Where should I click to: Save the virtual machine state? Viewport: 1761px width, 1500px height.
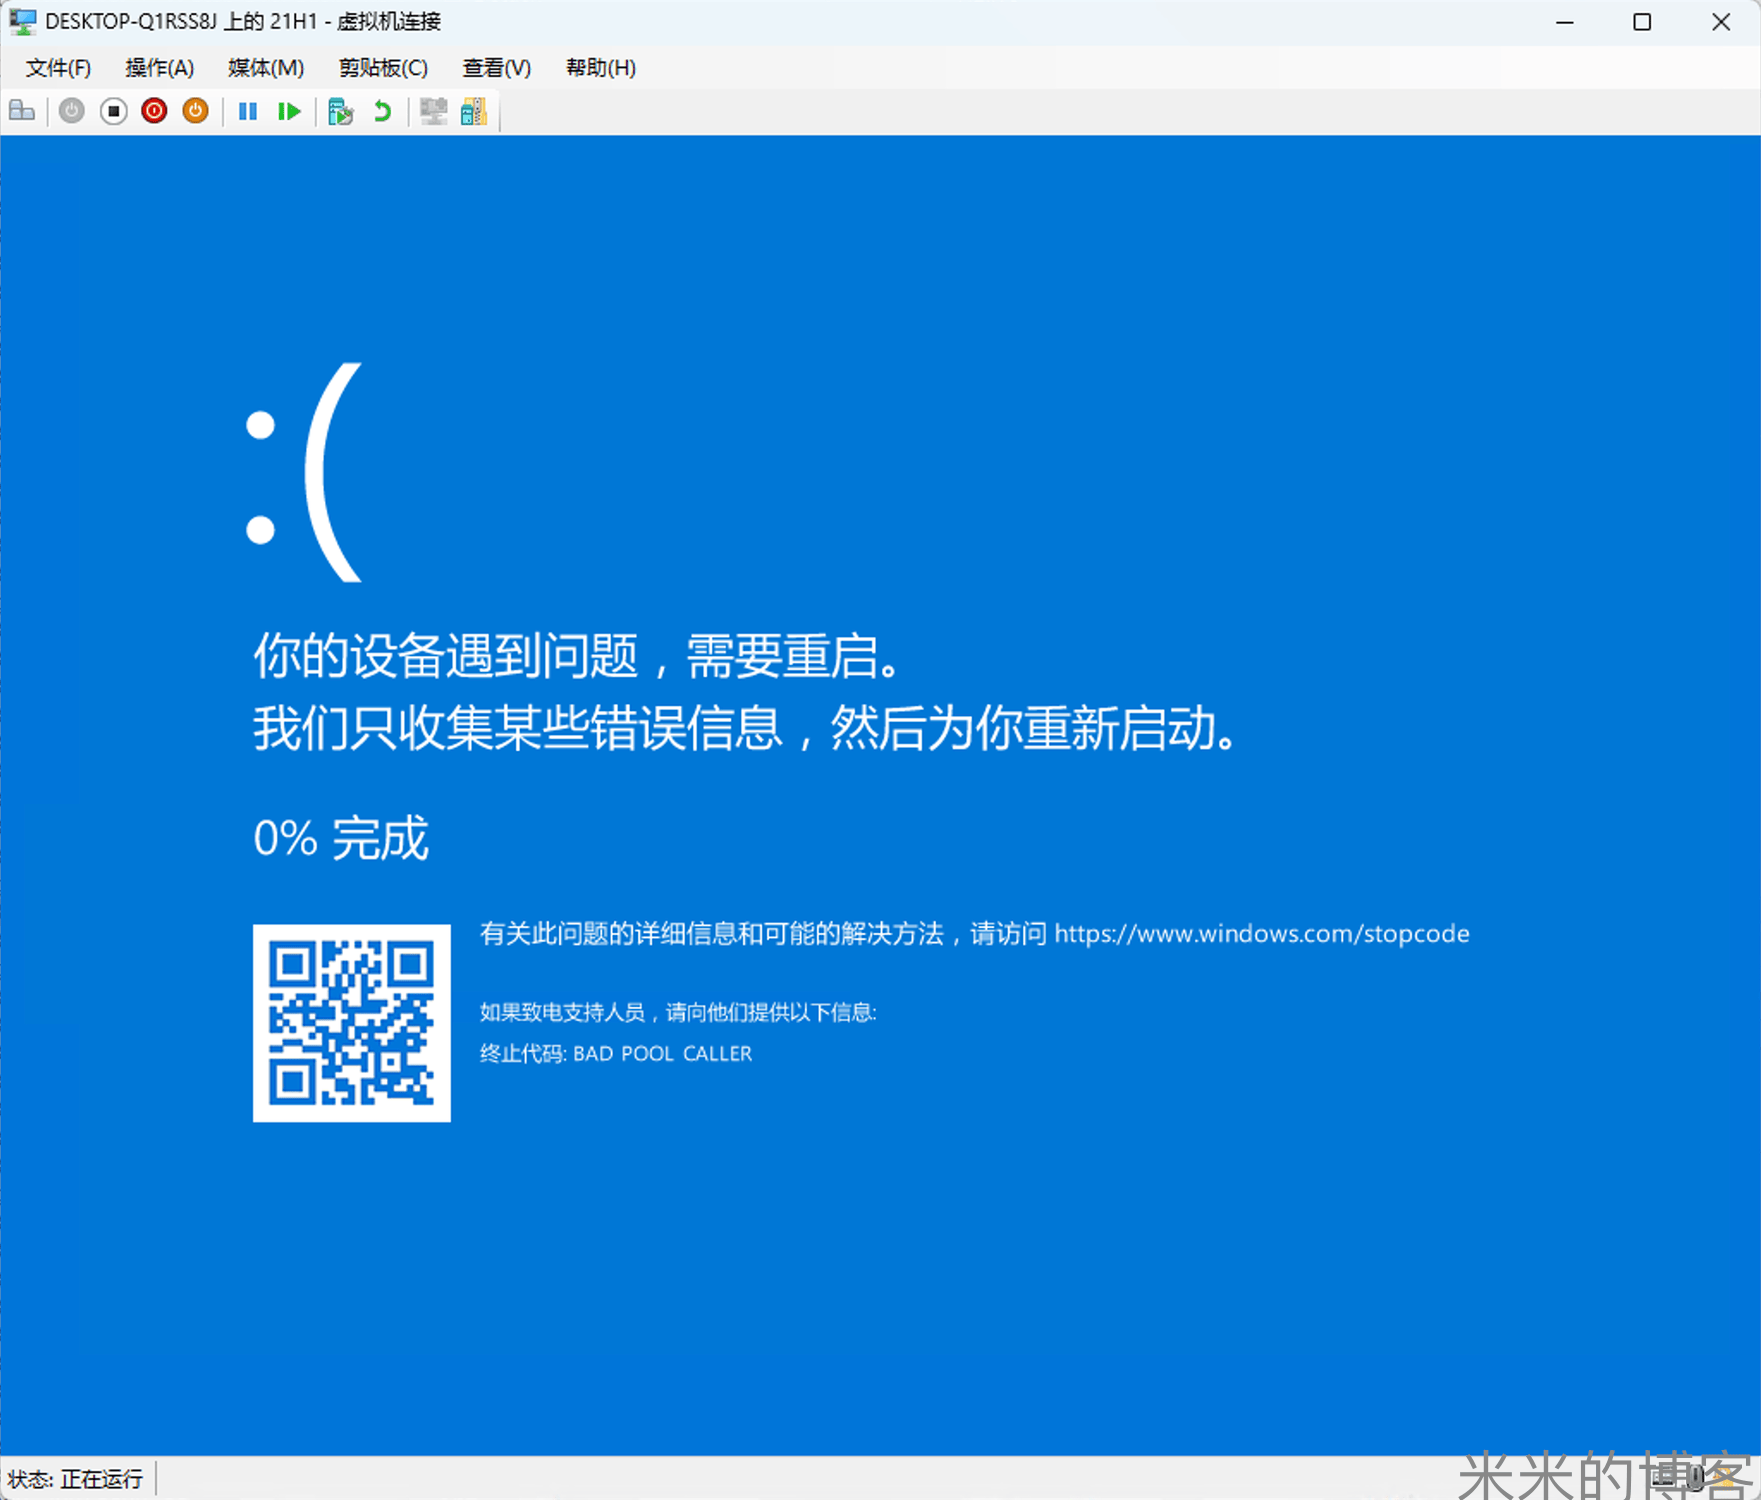[x=194, y=111]
